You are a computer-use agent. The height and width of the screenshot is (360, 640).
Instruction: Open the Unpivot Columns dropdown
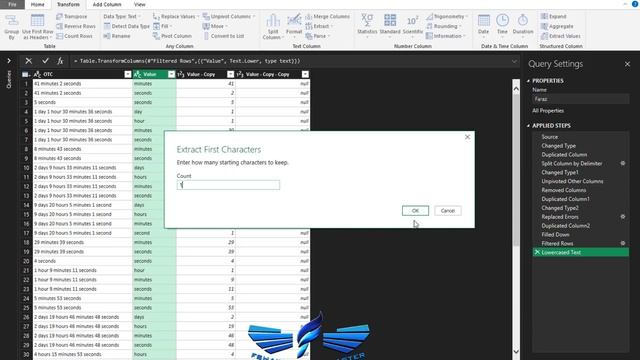(x=229, y=16)
